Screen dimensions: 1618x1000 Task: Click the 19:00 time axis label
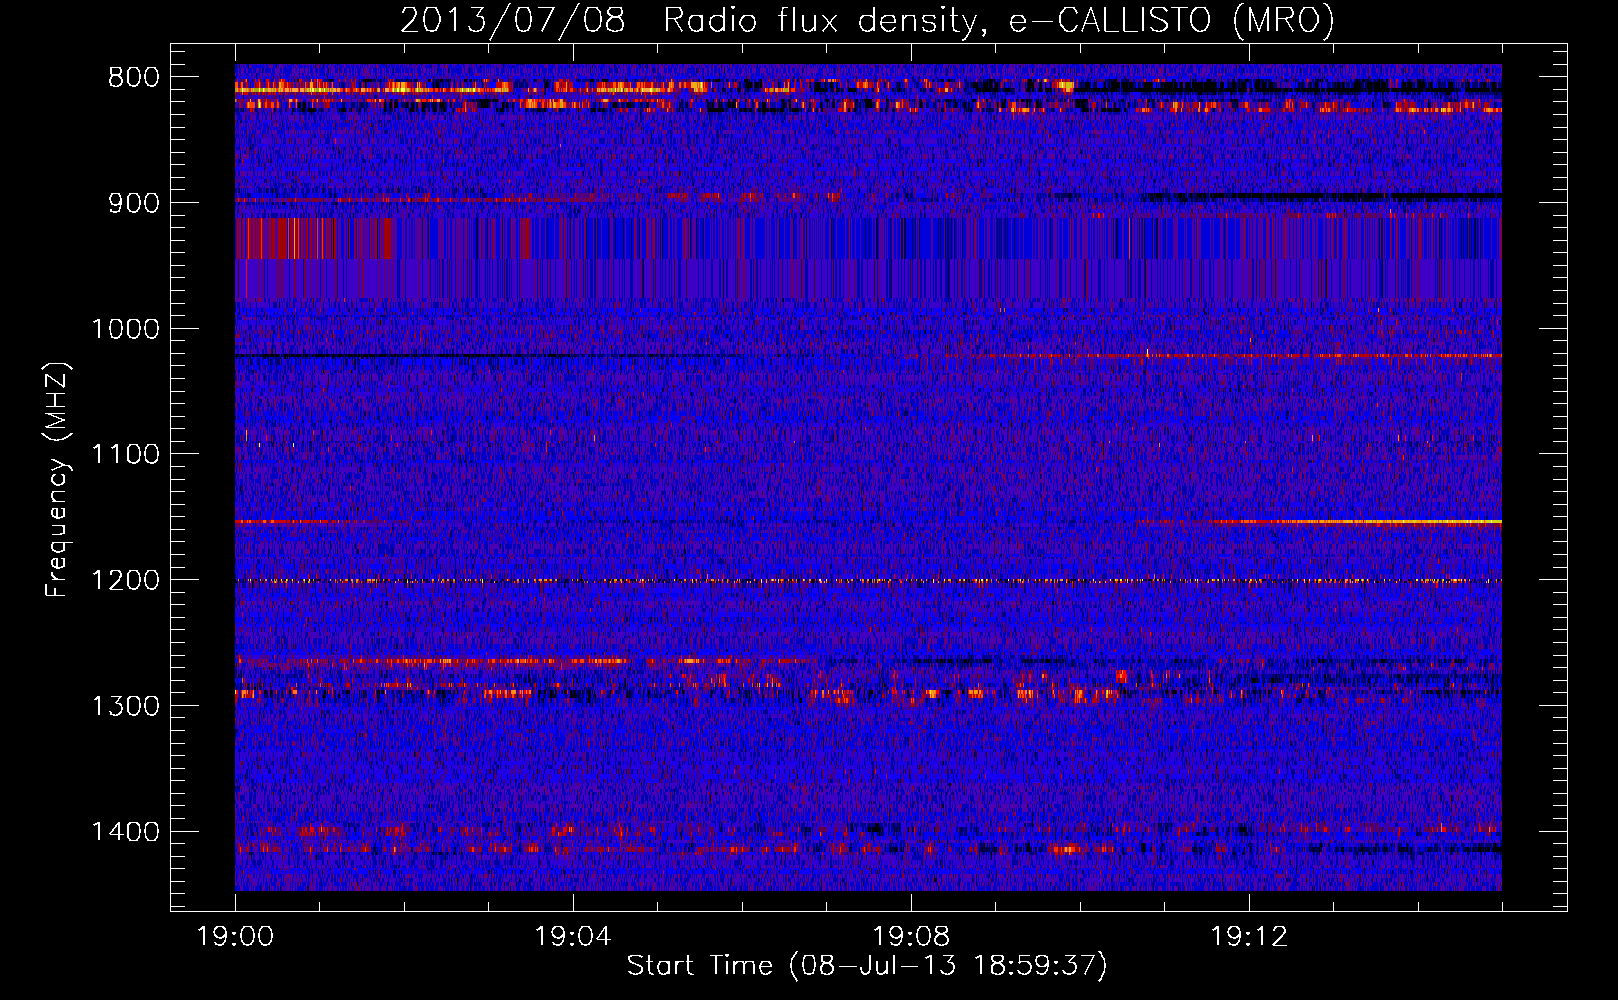coord(235,937)
